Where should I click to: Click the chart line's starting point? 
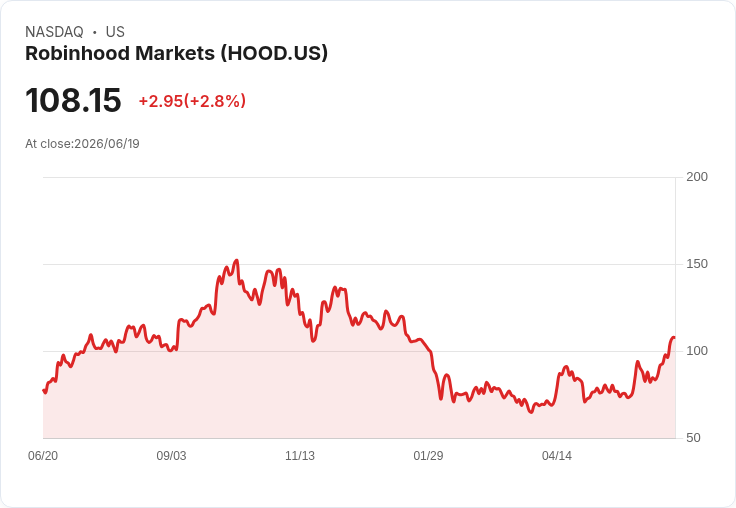[x=44, y=390]
